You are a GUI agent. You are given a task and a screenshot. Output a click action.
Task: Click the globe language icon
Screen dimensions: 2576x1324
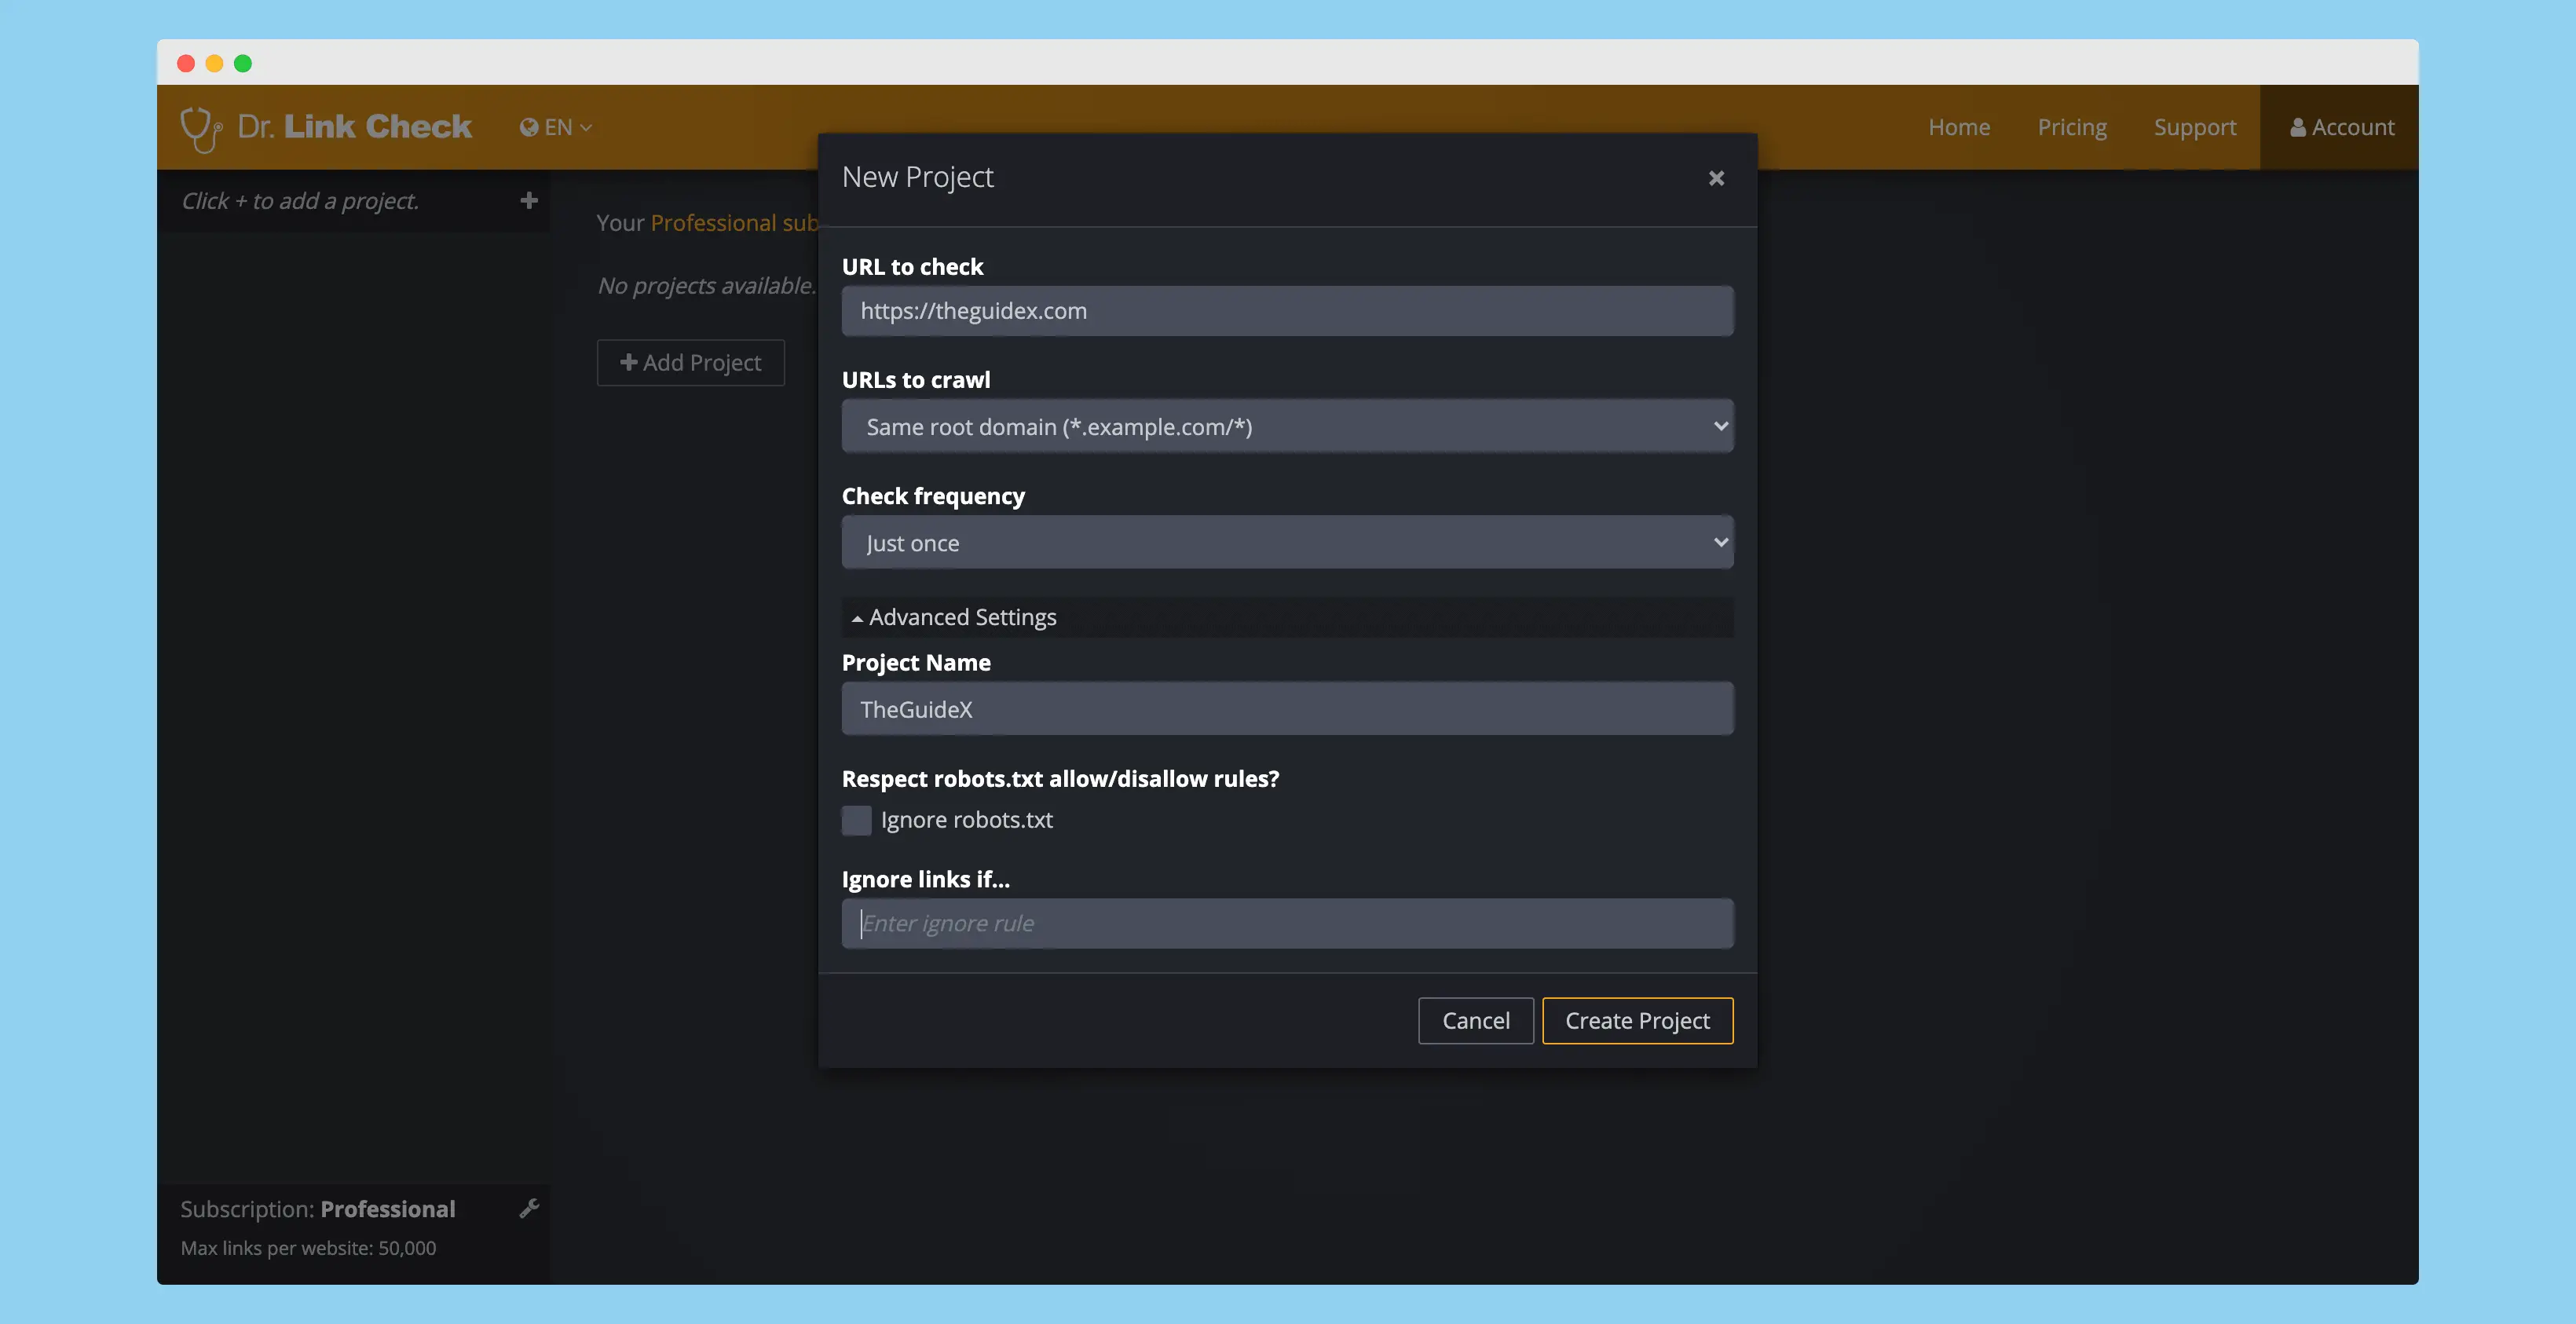pyautogui.click(x=529, y=127)
